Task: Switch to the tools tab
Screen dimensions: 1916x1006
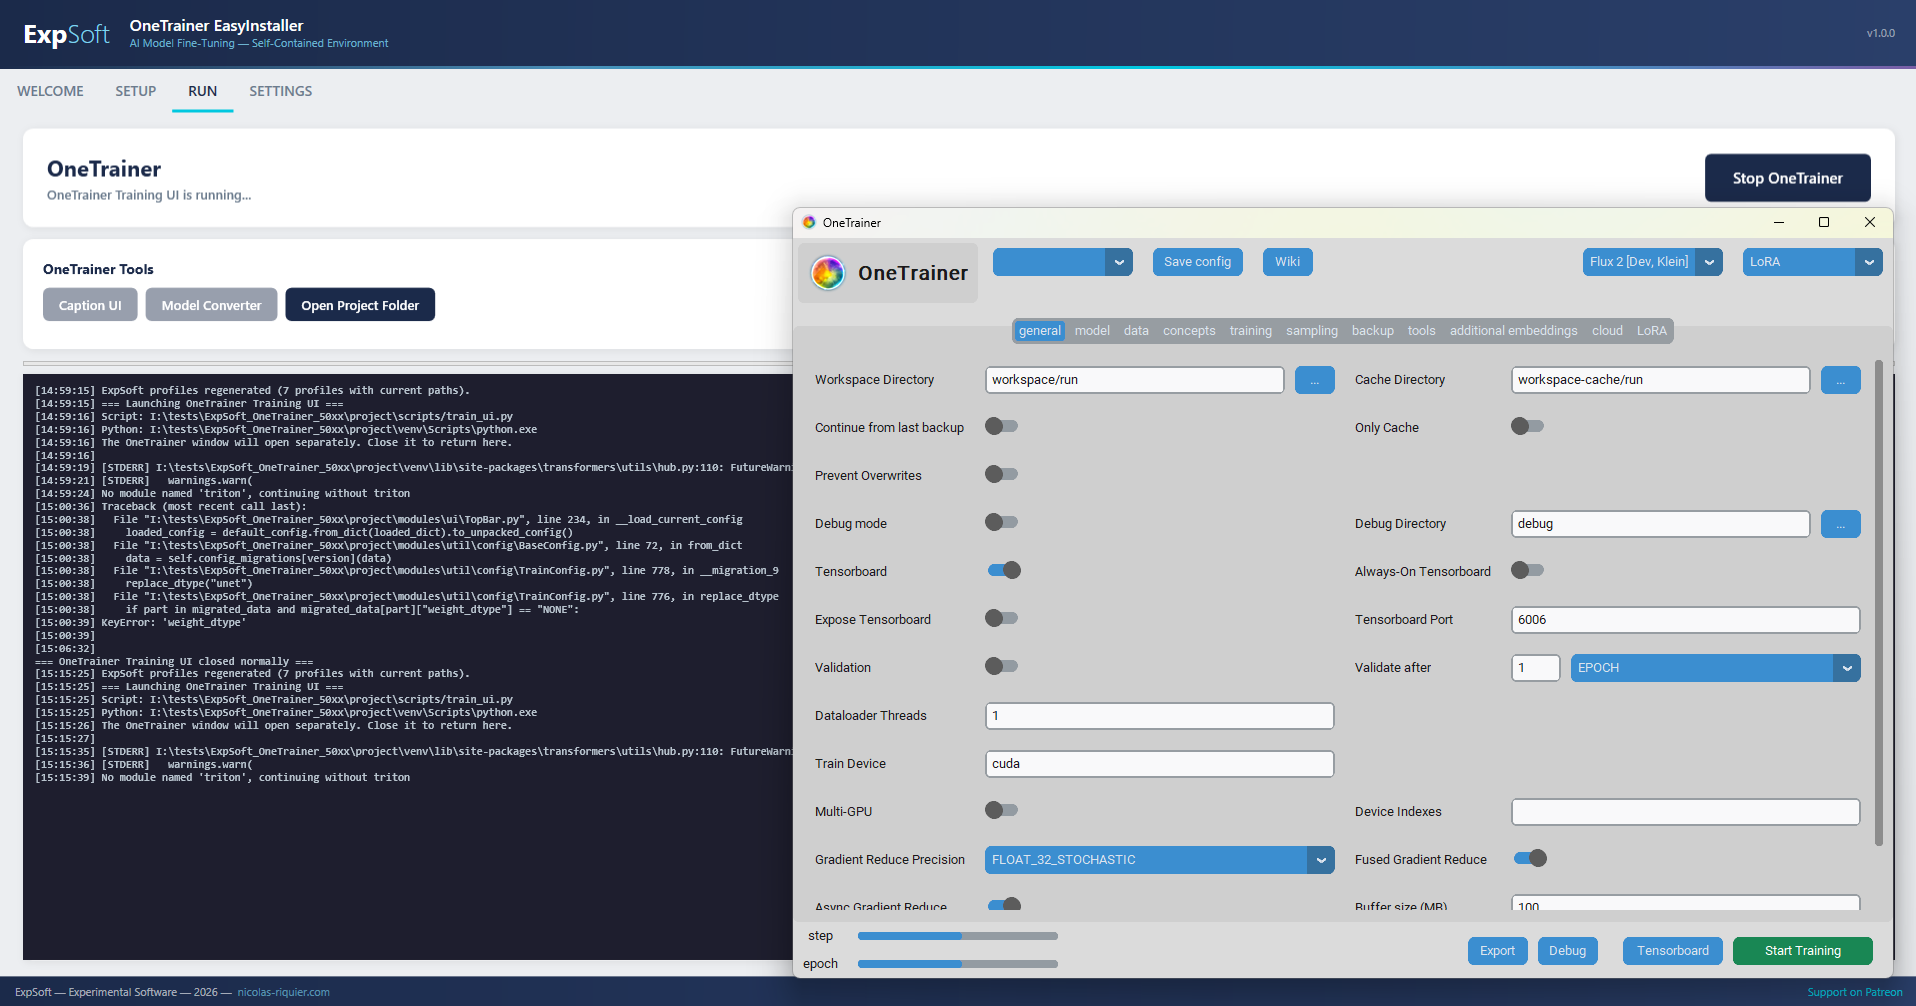Action: (1421, 331)
